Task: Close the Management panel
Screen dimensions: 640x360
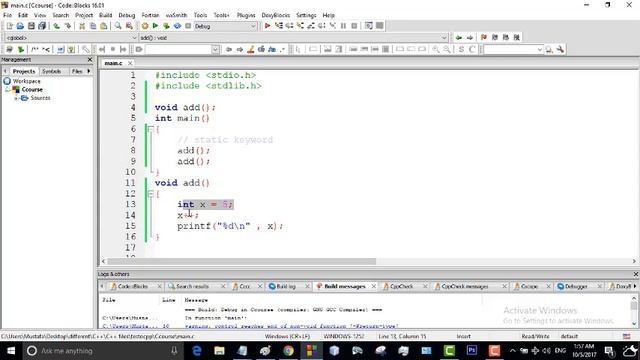Action: tap(90, 60)
